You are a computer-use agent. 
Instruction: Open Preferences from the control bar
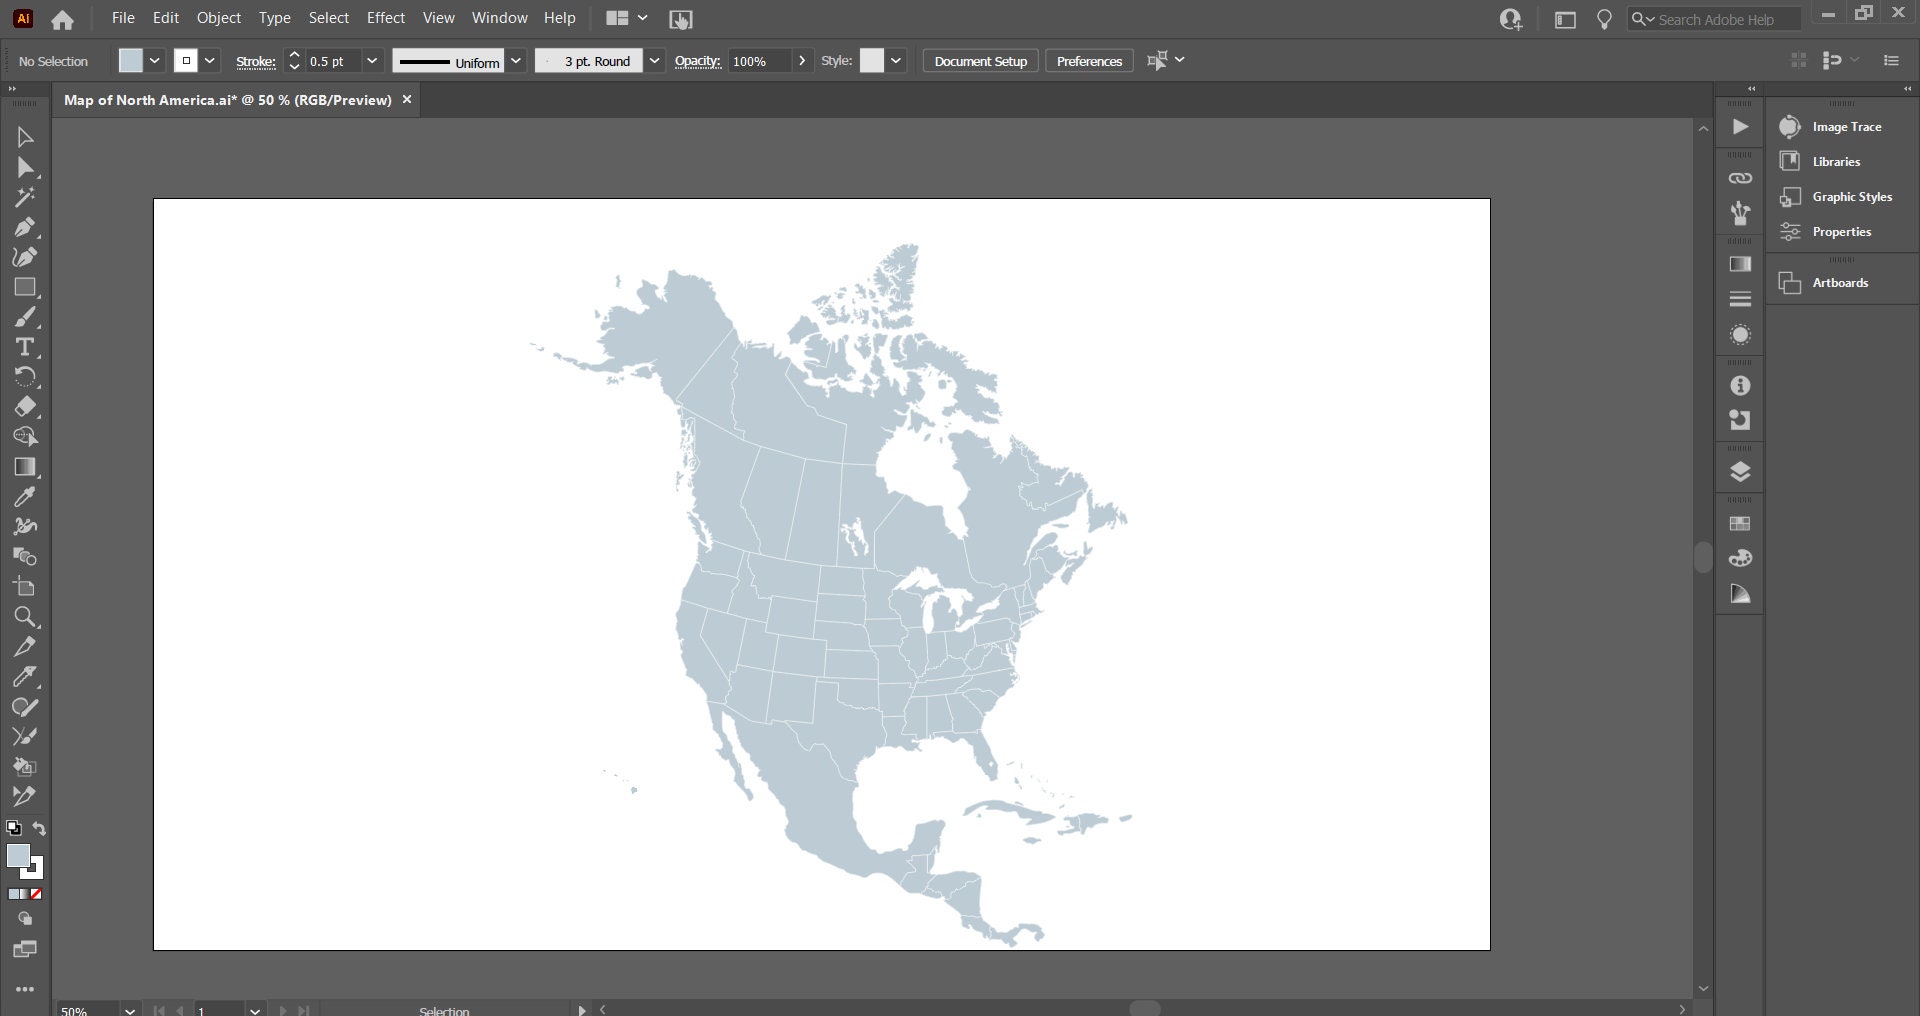(1089, 61)
